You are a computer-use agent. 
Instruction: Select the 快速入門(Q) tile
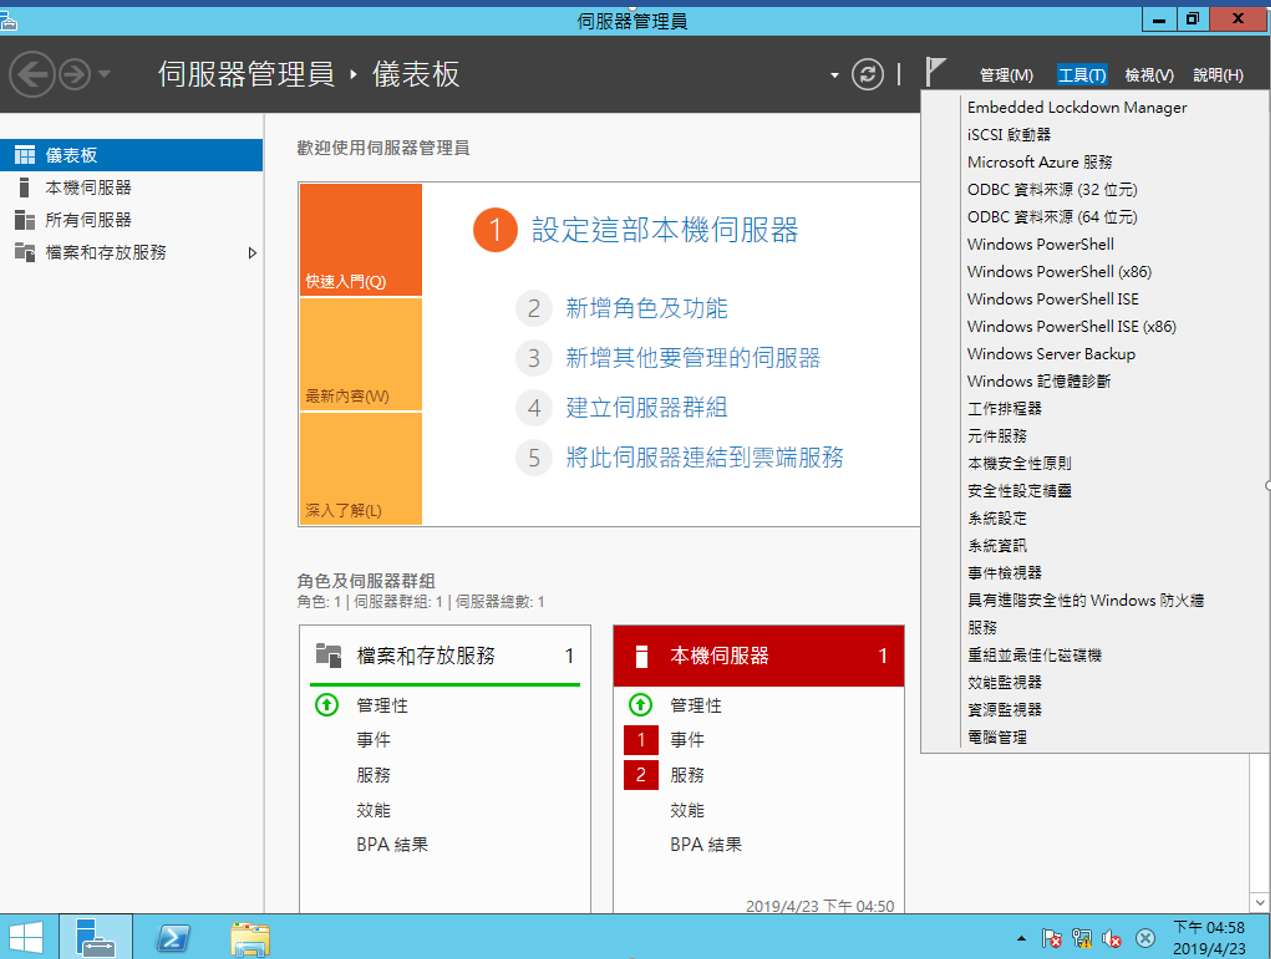coord(361,239)
